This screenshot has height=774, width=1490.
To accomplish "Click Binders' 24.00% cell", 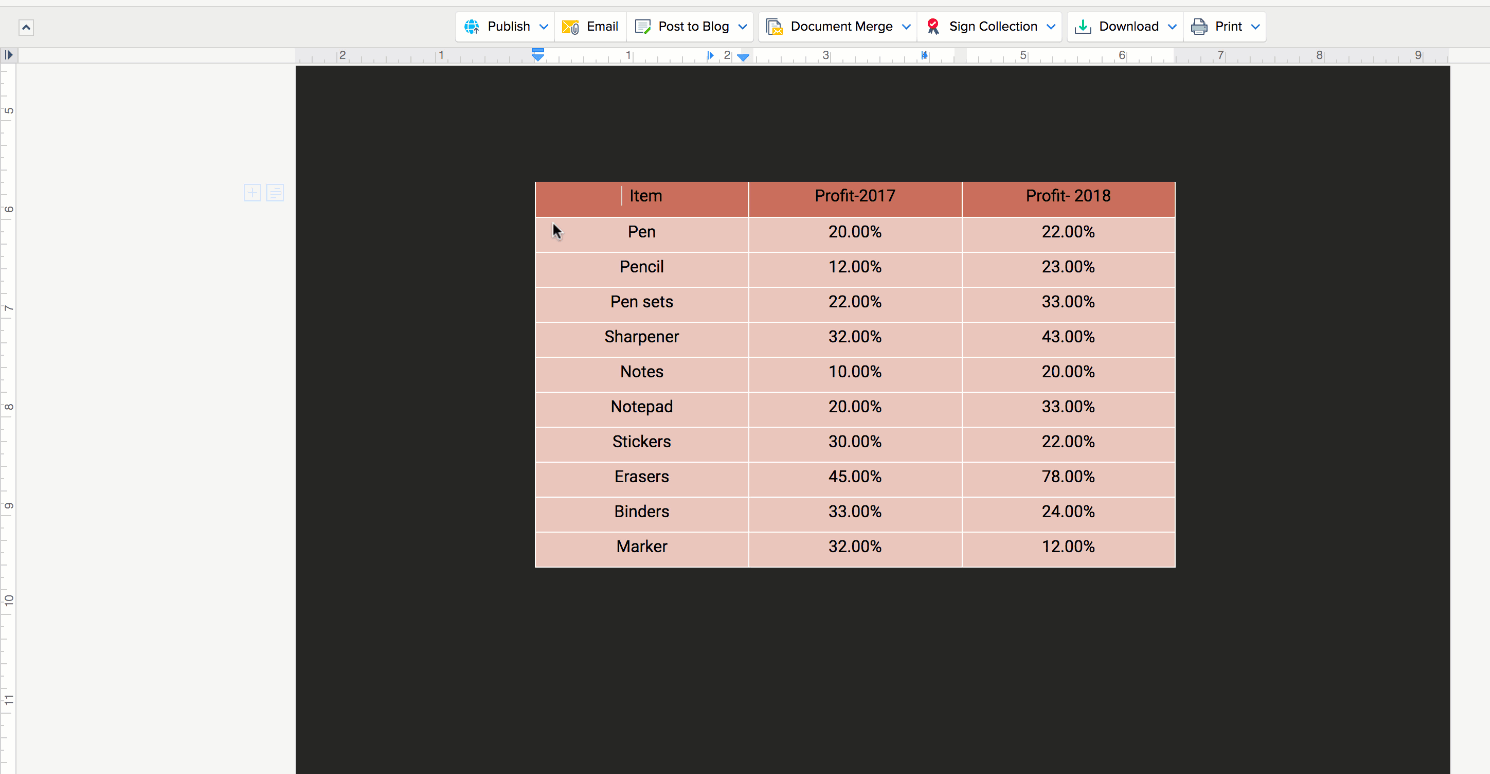I will point(1069,515).
